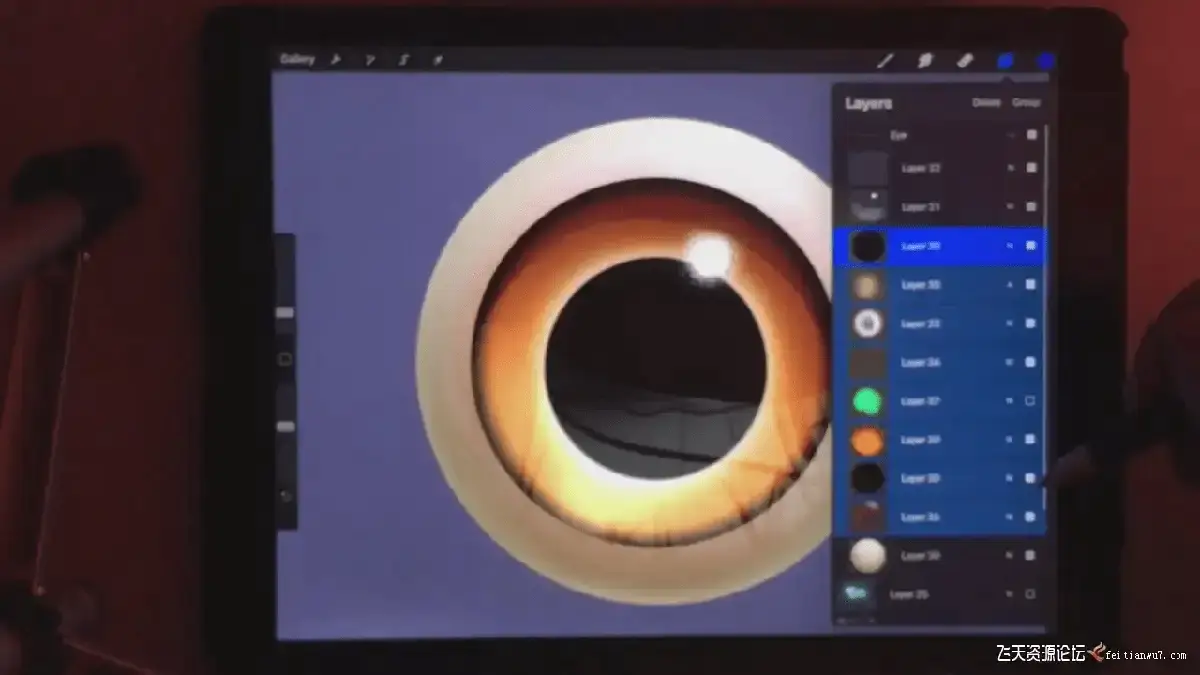Screen dimensions: 1200x675
Task: Tap the black circle thumbnail in bright-blue row
Action: 867,246
